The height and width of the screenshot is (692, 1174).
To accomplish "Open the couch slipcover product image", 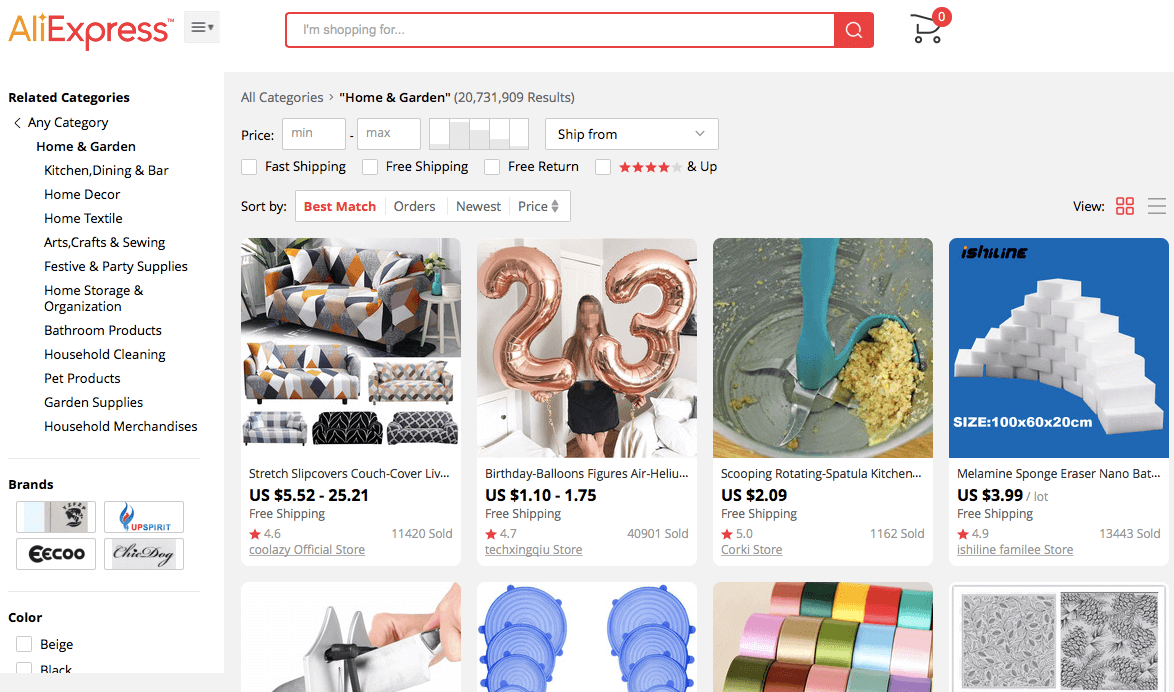I will [x=350, y=347].
